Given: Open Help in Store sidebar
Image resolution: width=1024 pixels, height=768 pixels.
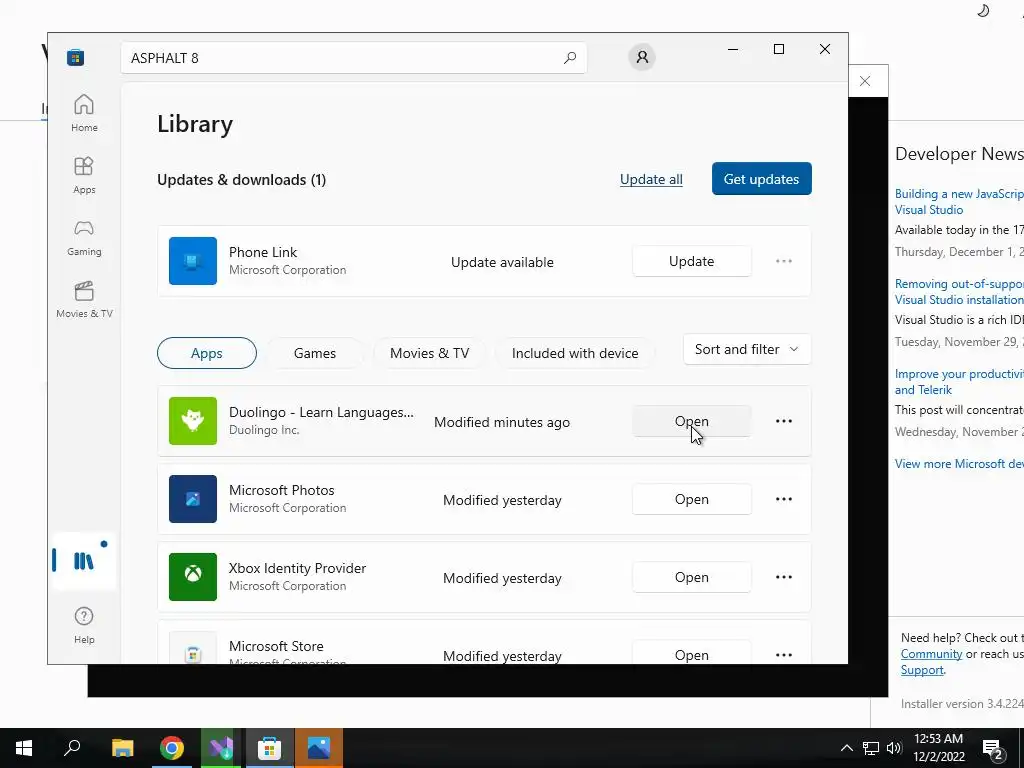Looking at the screenshot, I should 84,625.
